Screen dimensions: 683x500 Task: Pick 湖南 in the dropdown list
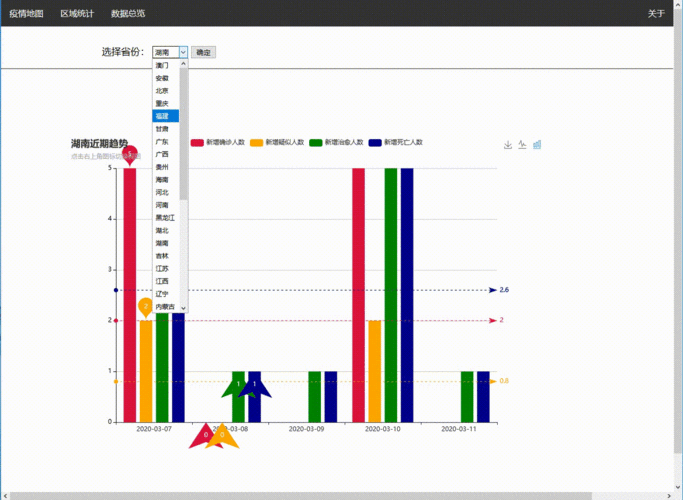[x=166, y=243]
